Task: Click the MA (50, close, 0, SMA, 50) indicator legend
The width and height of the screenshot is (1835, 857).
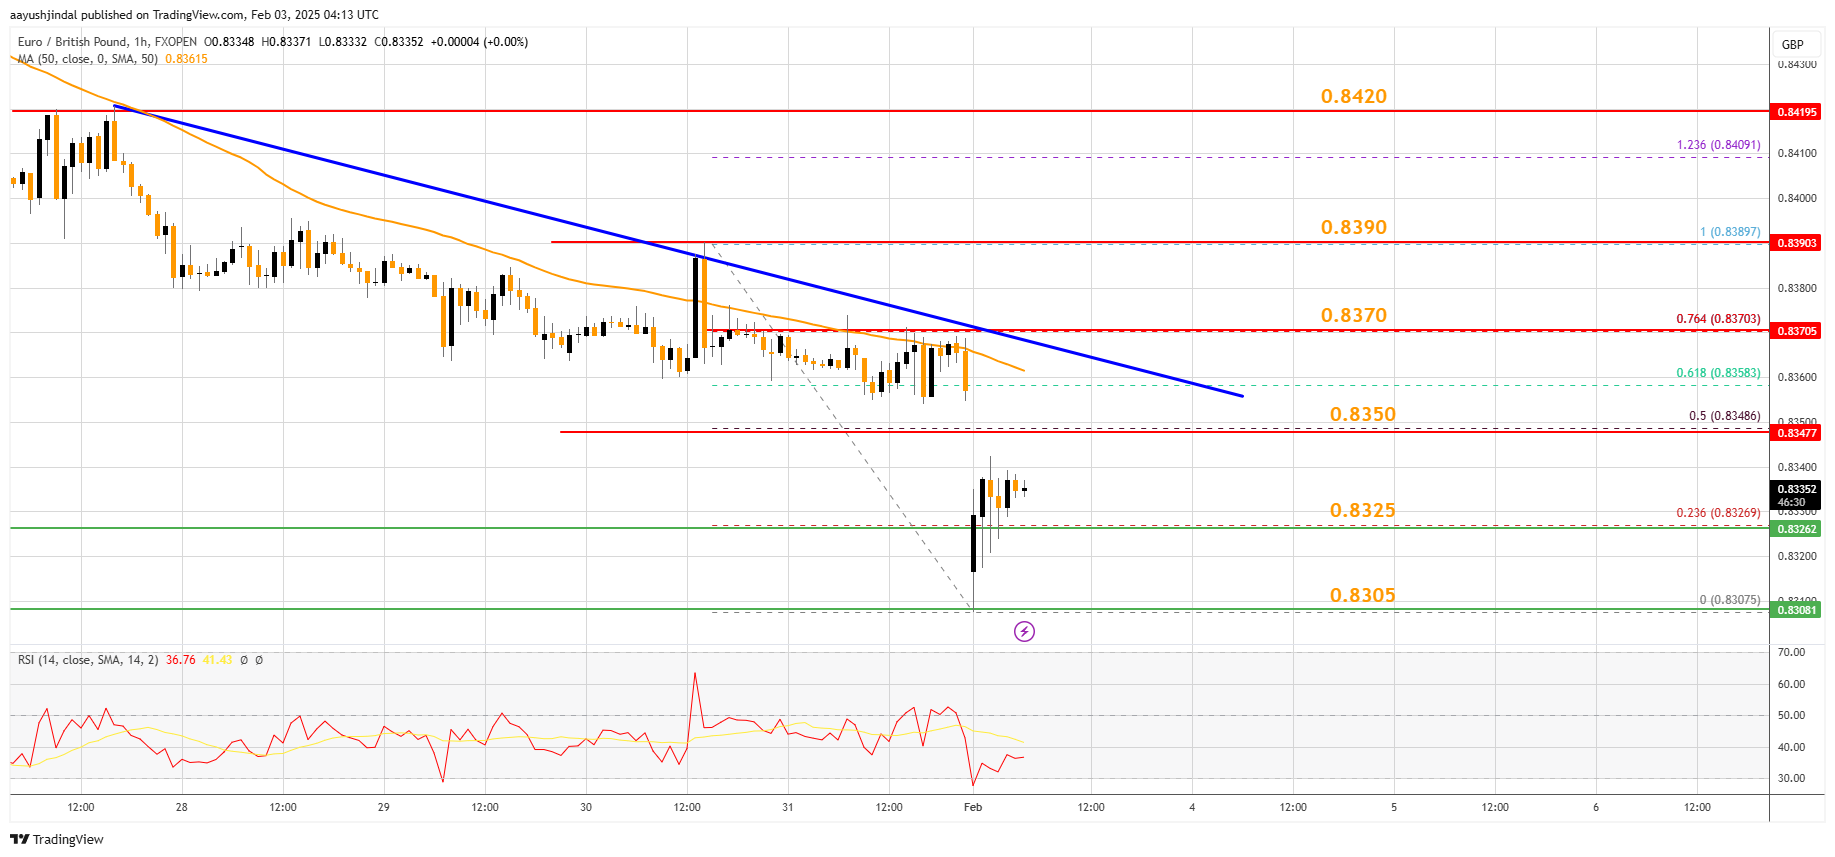Action: tap(87, 59)
